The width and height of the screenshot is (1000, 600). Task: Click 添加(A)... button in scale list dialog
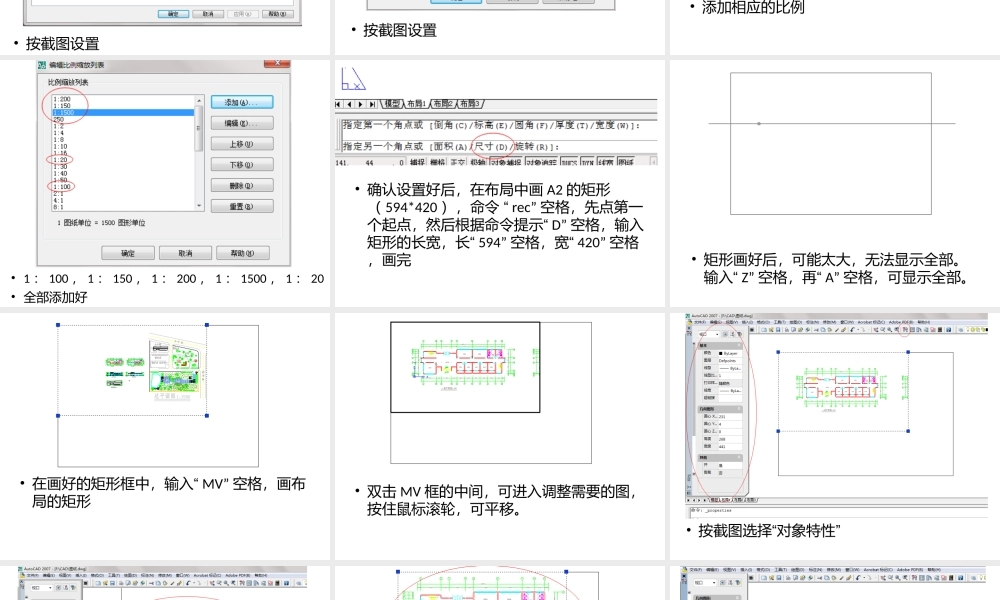[x=242, y=102]
